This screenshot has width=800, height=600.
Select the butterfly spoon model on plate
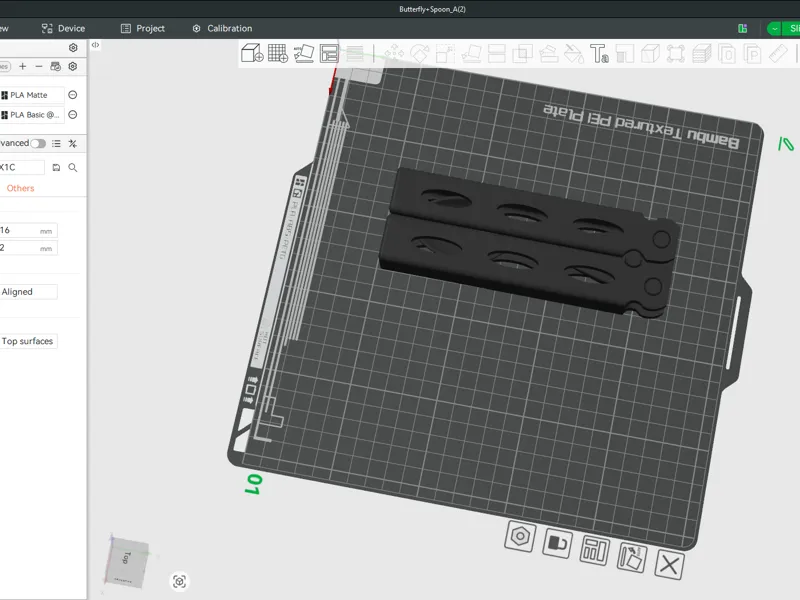pyautogui.click(x=528, y=242)
